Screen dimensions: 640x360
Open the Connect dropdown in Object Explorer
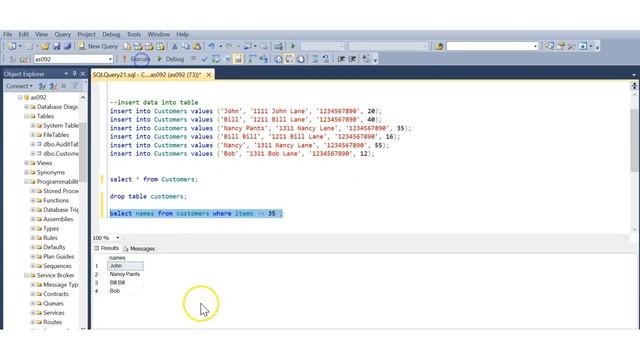tap(19, 86)
